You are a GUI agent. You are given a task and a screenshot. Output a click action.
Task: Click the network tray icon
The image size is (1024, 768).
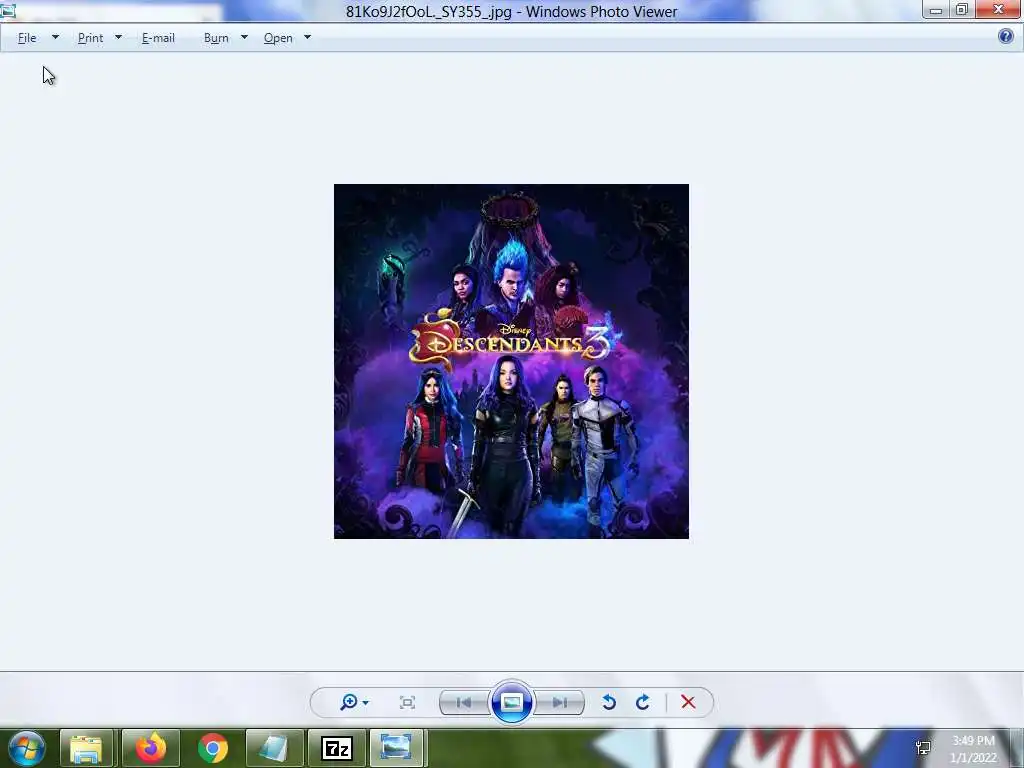point(923,748)
